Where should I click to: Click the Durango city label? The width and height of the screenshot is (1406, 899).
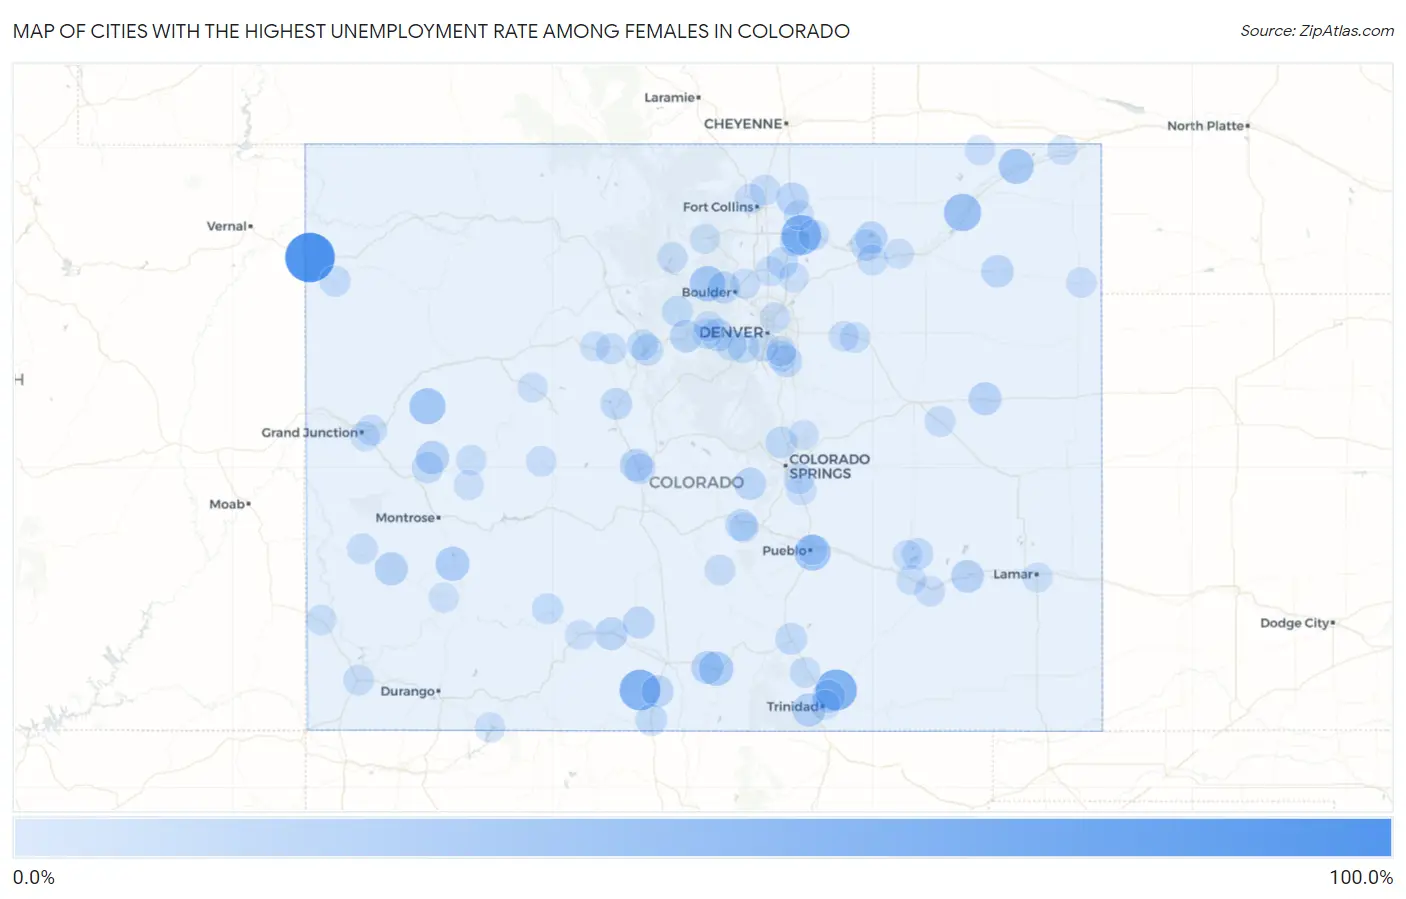pyautogui.click(x=409, y=691)
